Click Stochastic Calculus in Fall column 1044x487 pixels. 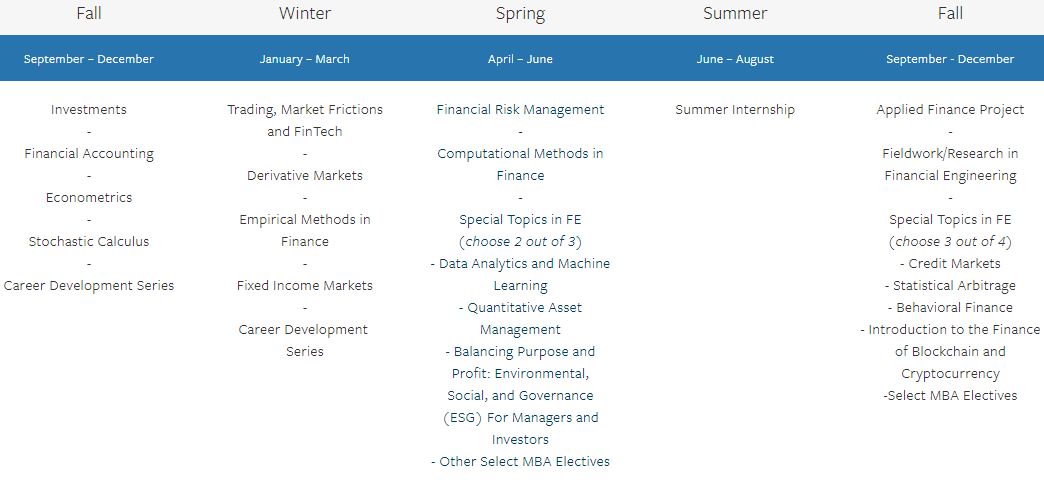point(89,241)
